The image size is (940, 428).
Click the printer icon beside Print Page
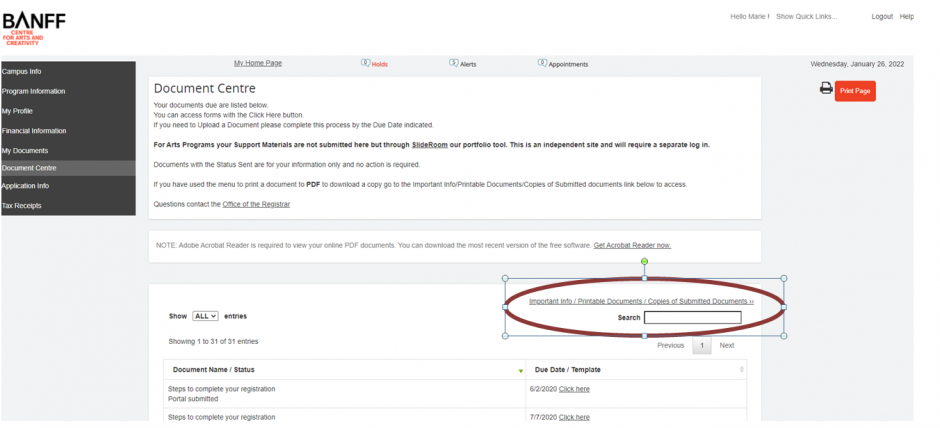[826, 89]
